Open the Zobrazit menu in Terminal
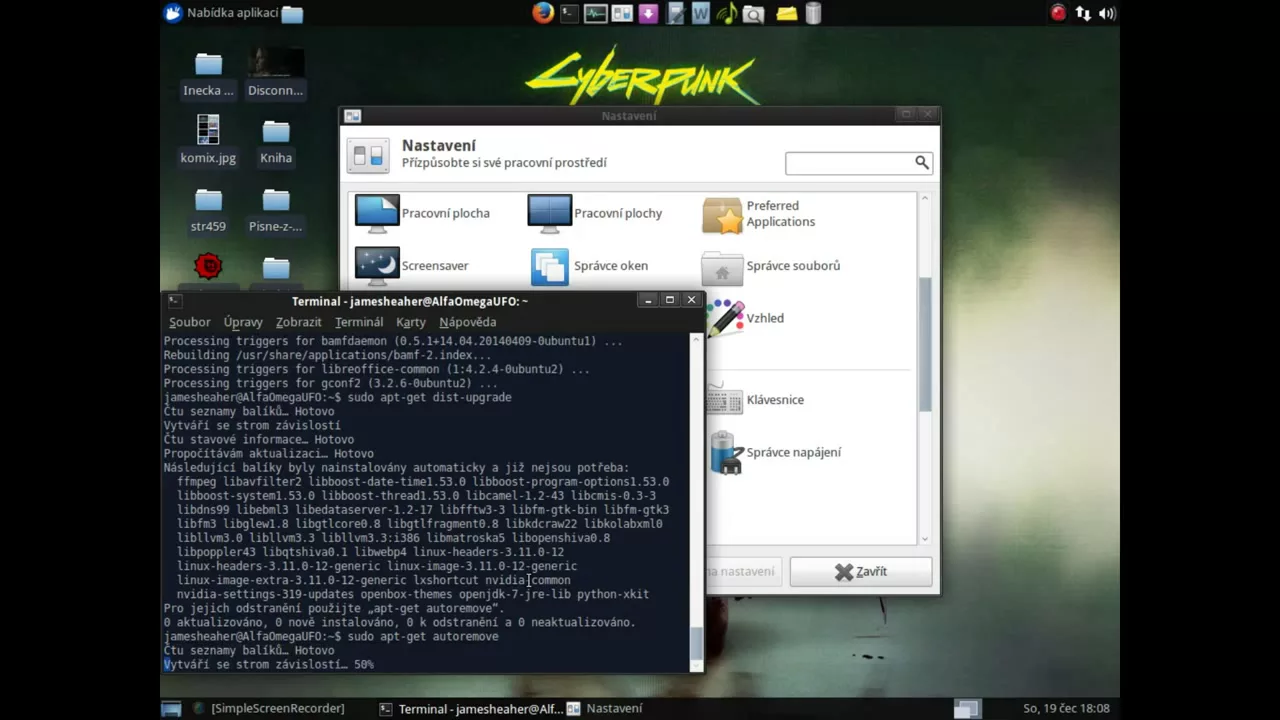 298,322
